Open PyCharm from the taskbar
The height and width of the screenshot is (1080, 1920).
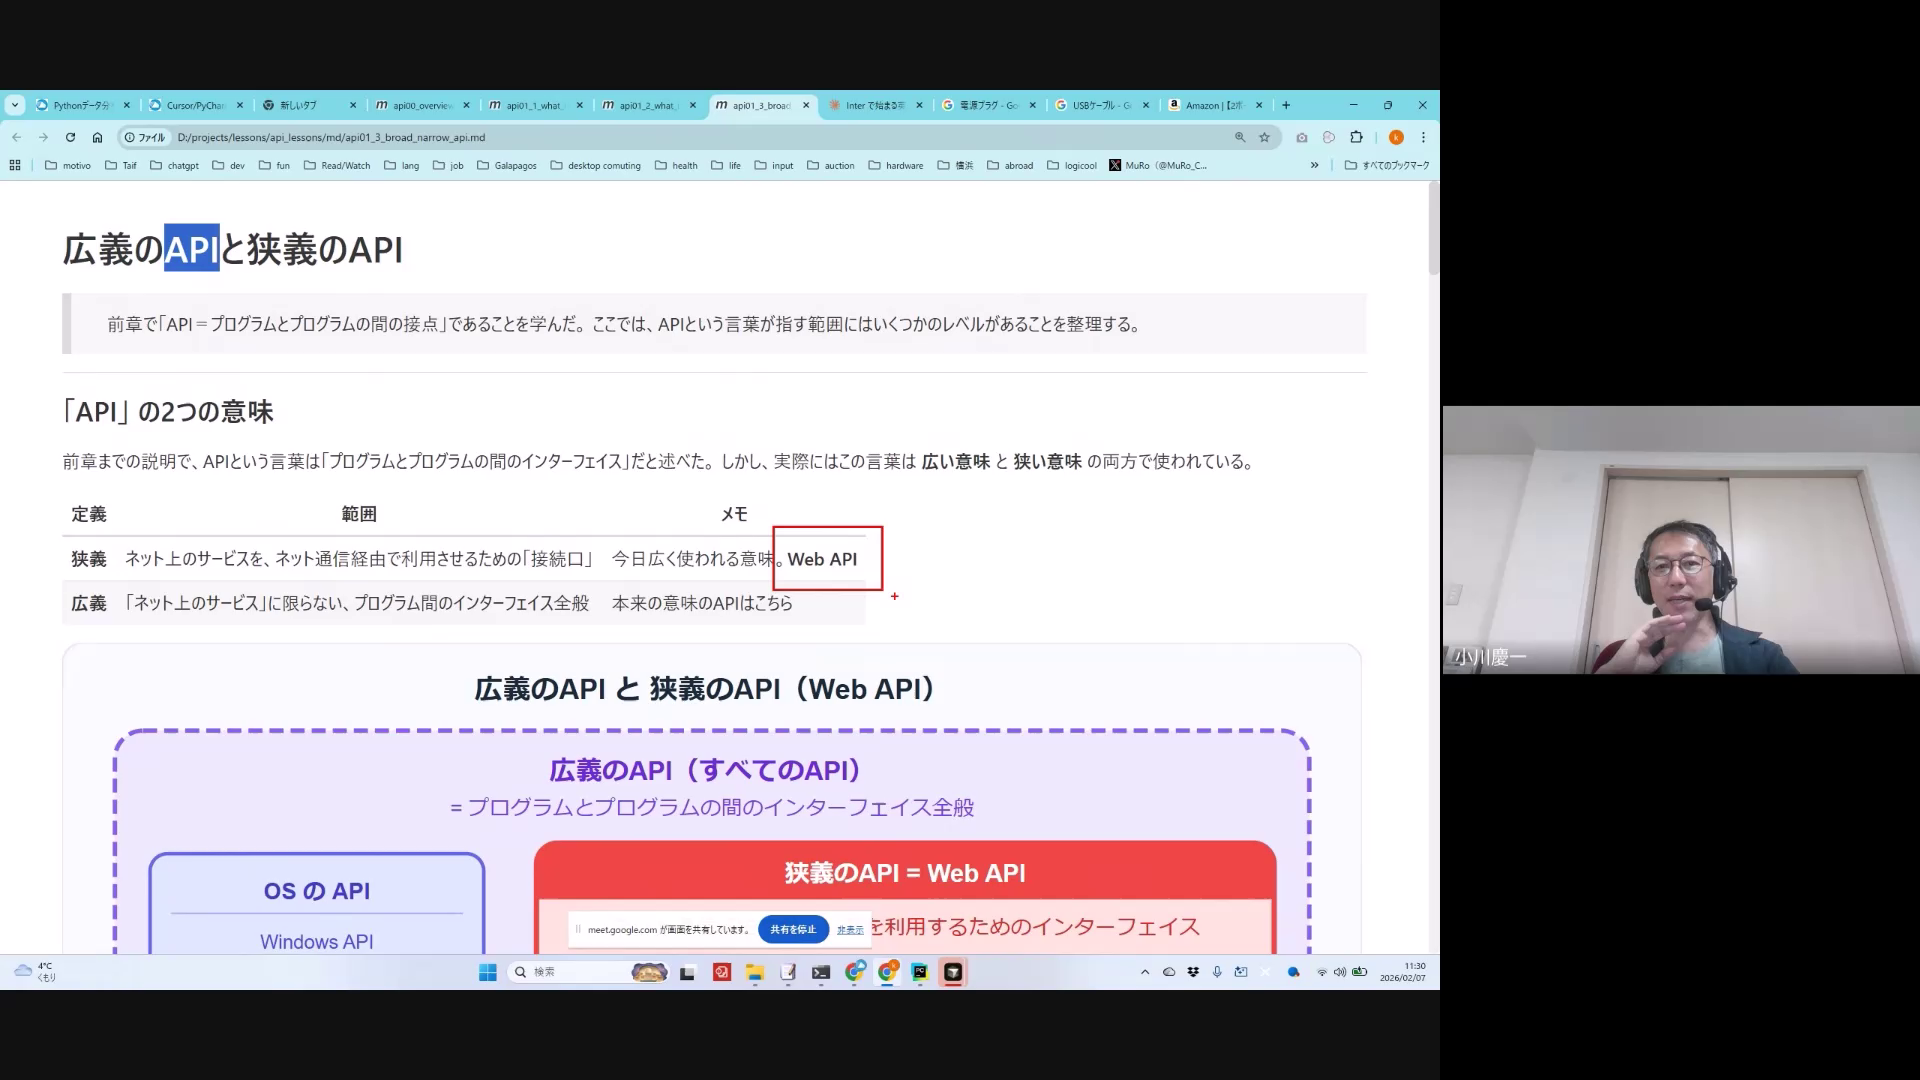pyautogui.click(x=919, y=972)
